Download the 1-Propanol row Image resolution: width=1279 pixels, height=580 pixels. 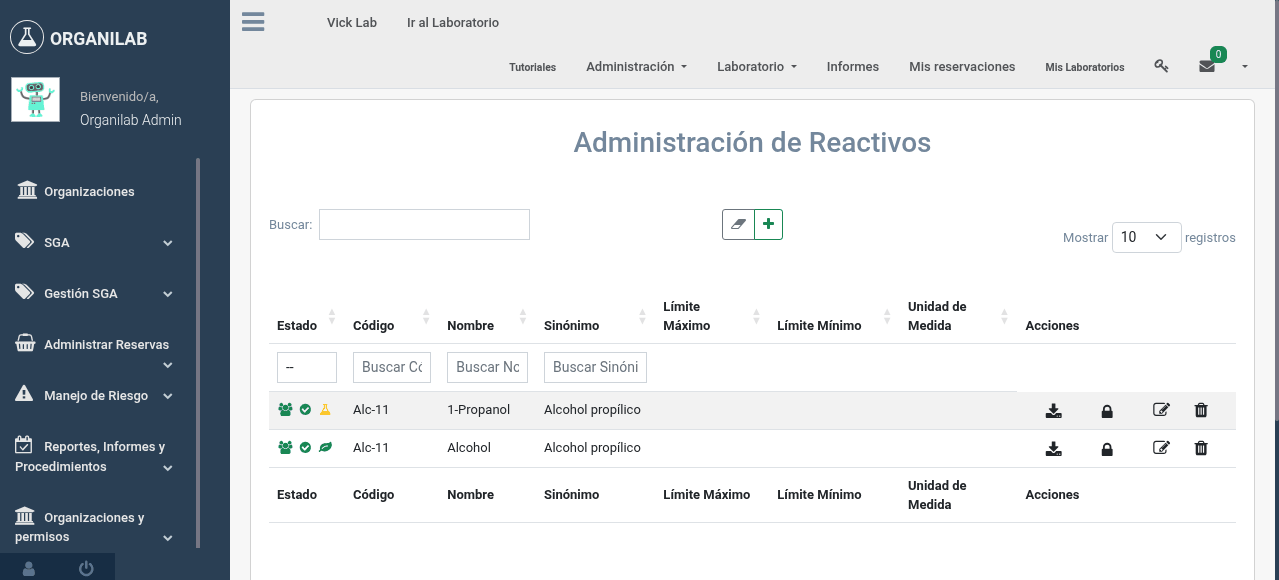pyautogui.click(x=1053, y=410)
